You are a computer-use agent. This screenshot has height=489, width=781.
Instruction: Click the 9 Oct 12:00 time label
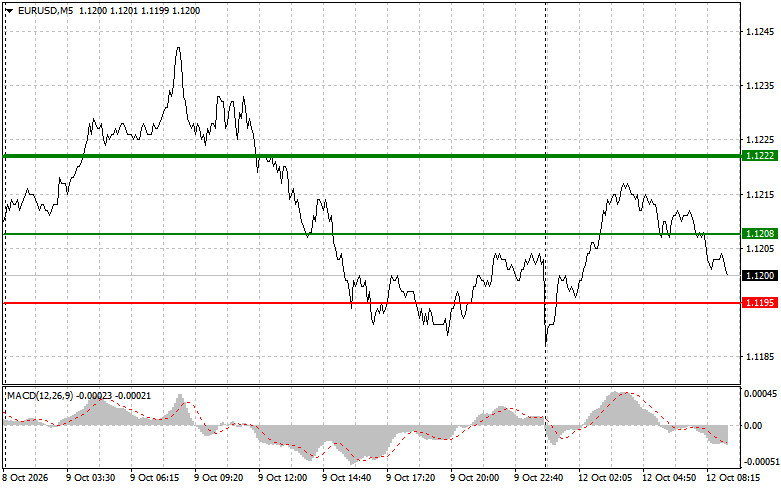pos(282,478)
